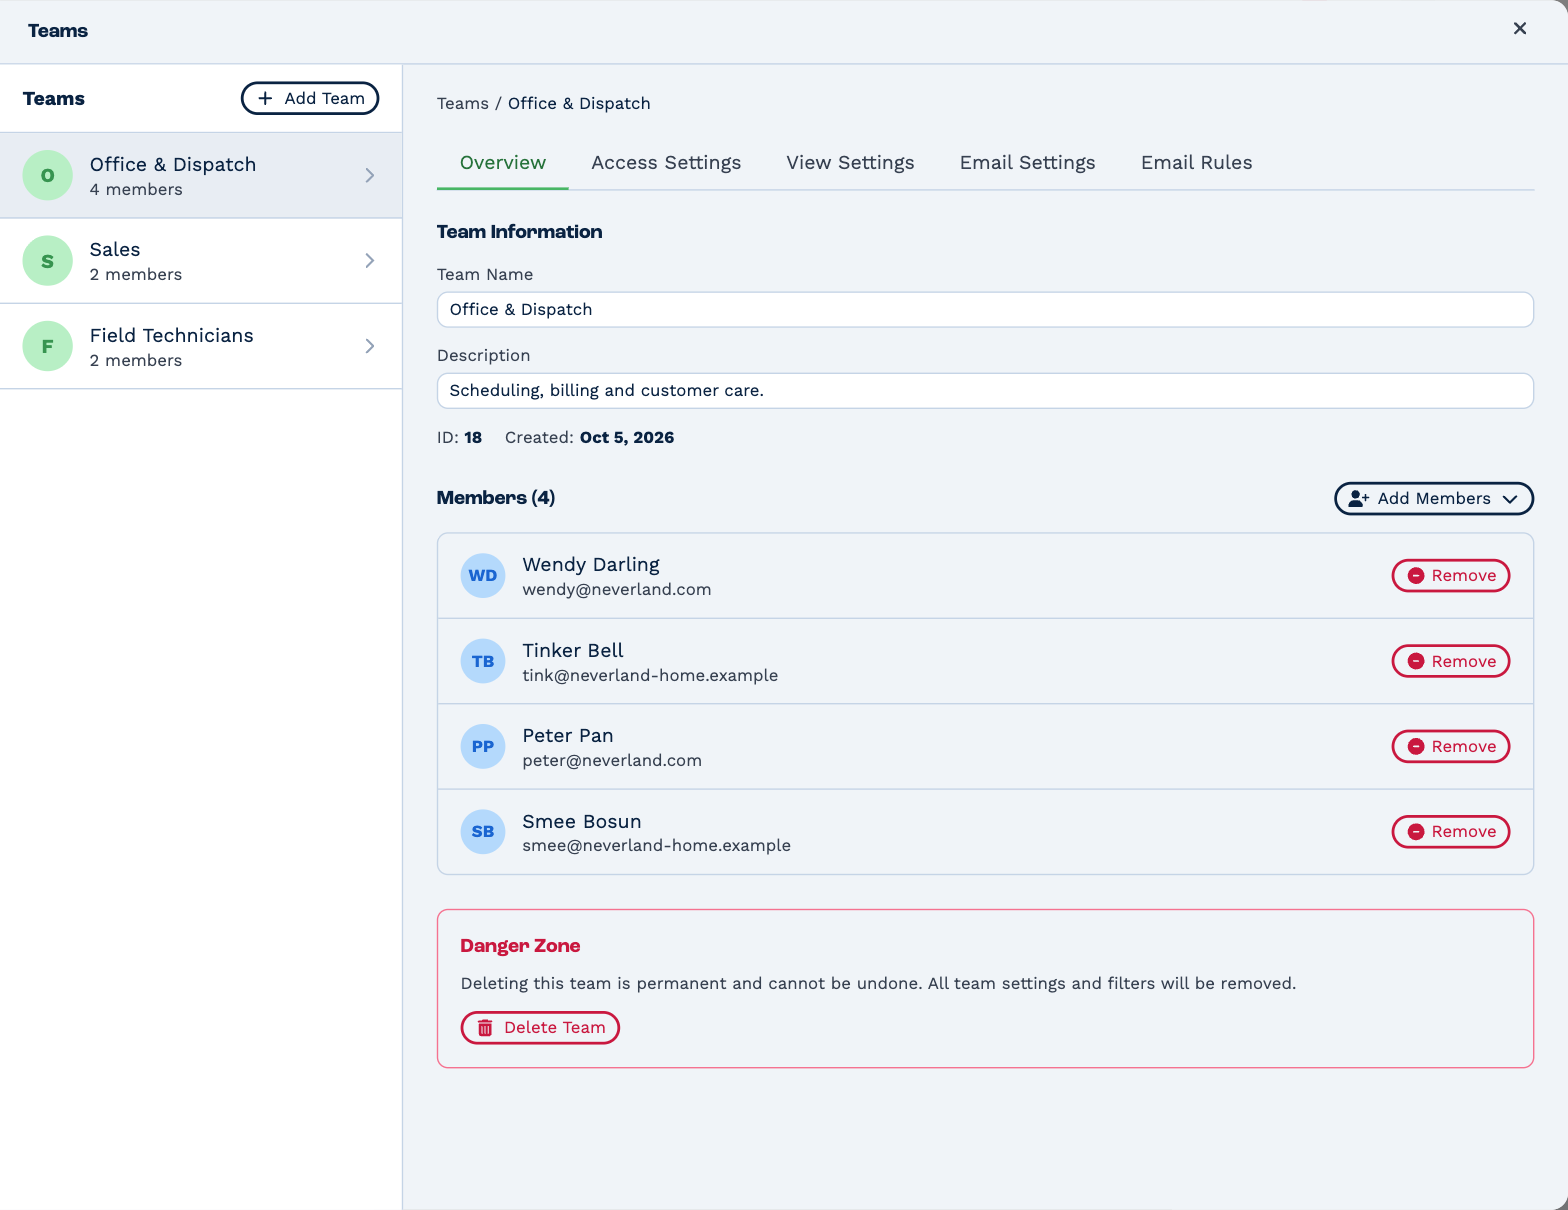The width and height of the screenshot is (1568, 1210).
Task: Close the Teams dialog
Action: [1519, 29]
